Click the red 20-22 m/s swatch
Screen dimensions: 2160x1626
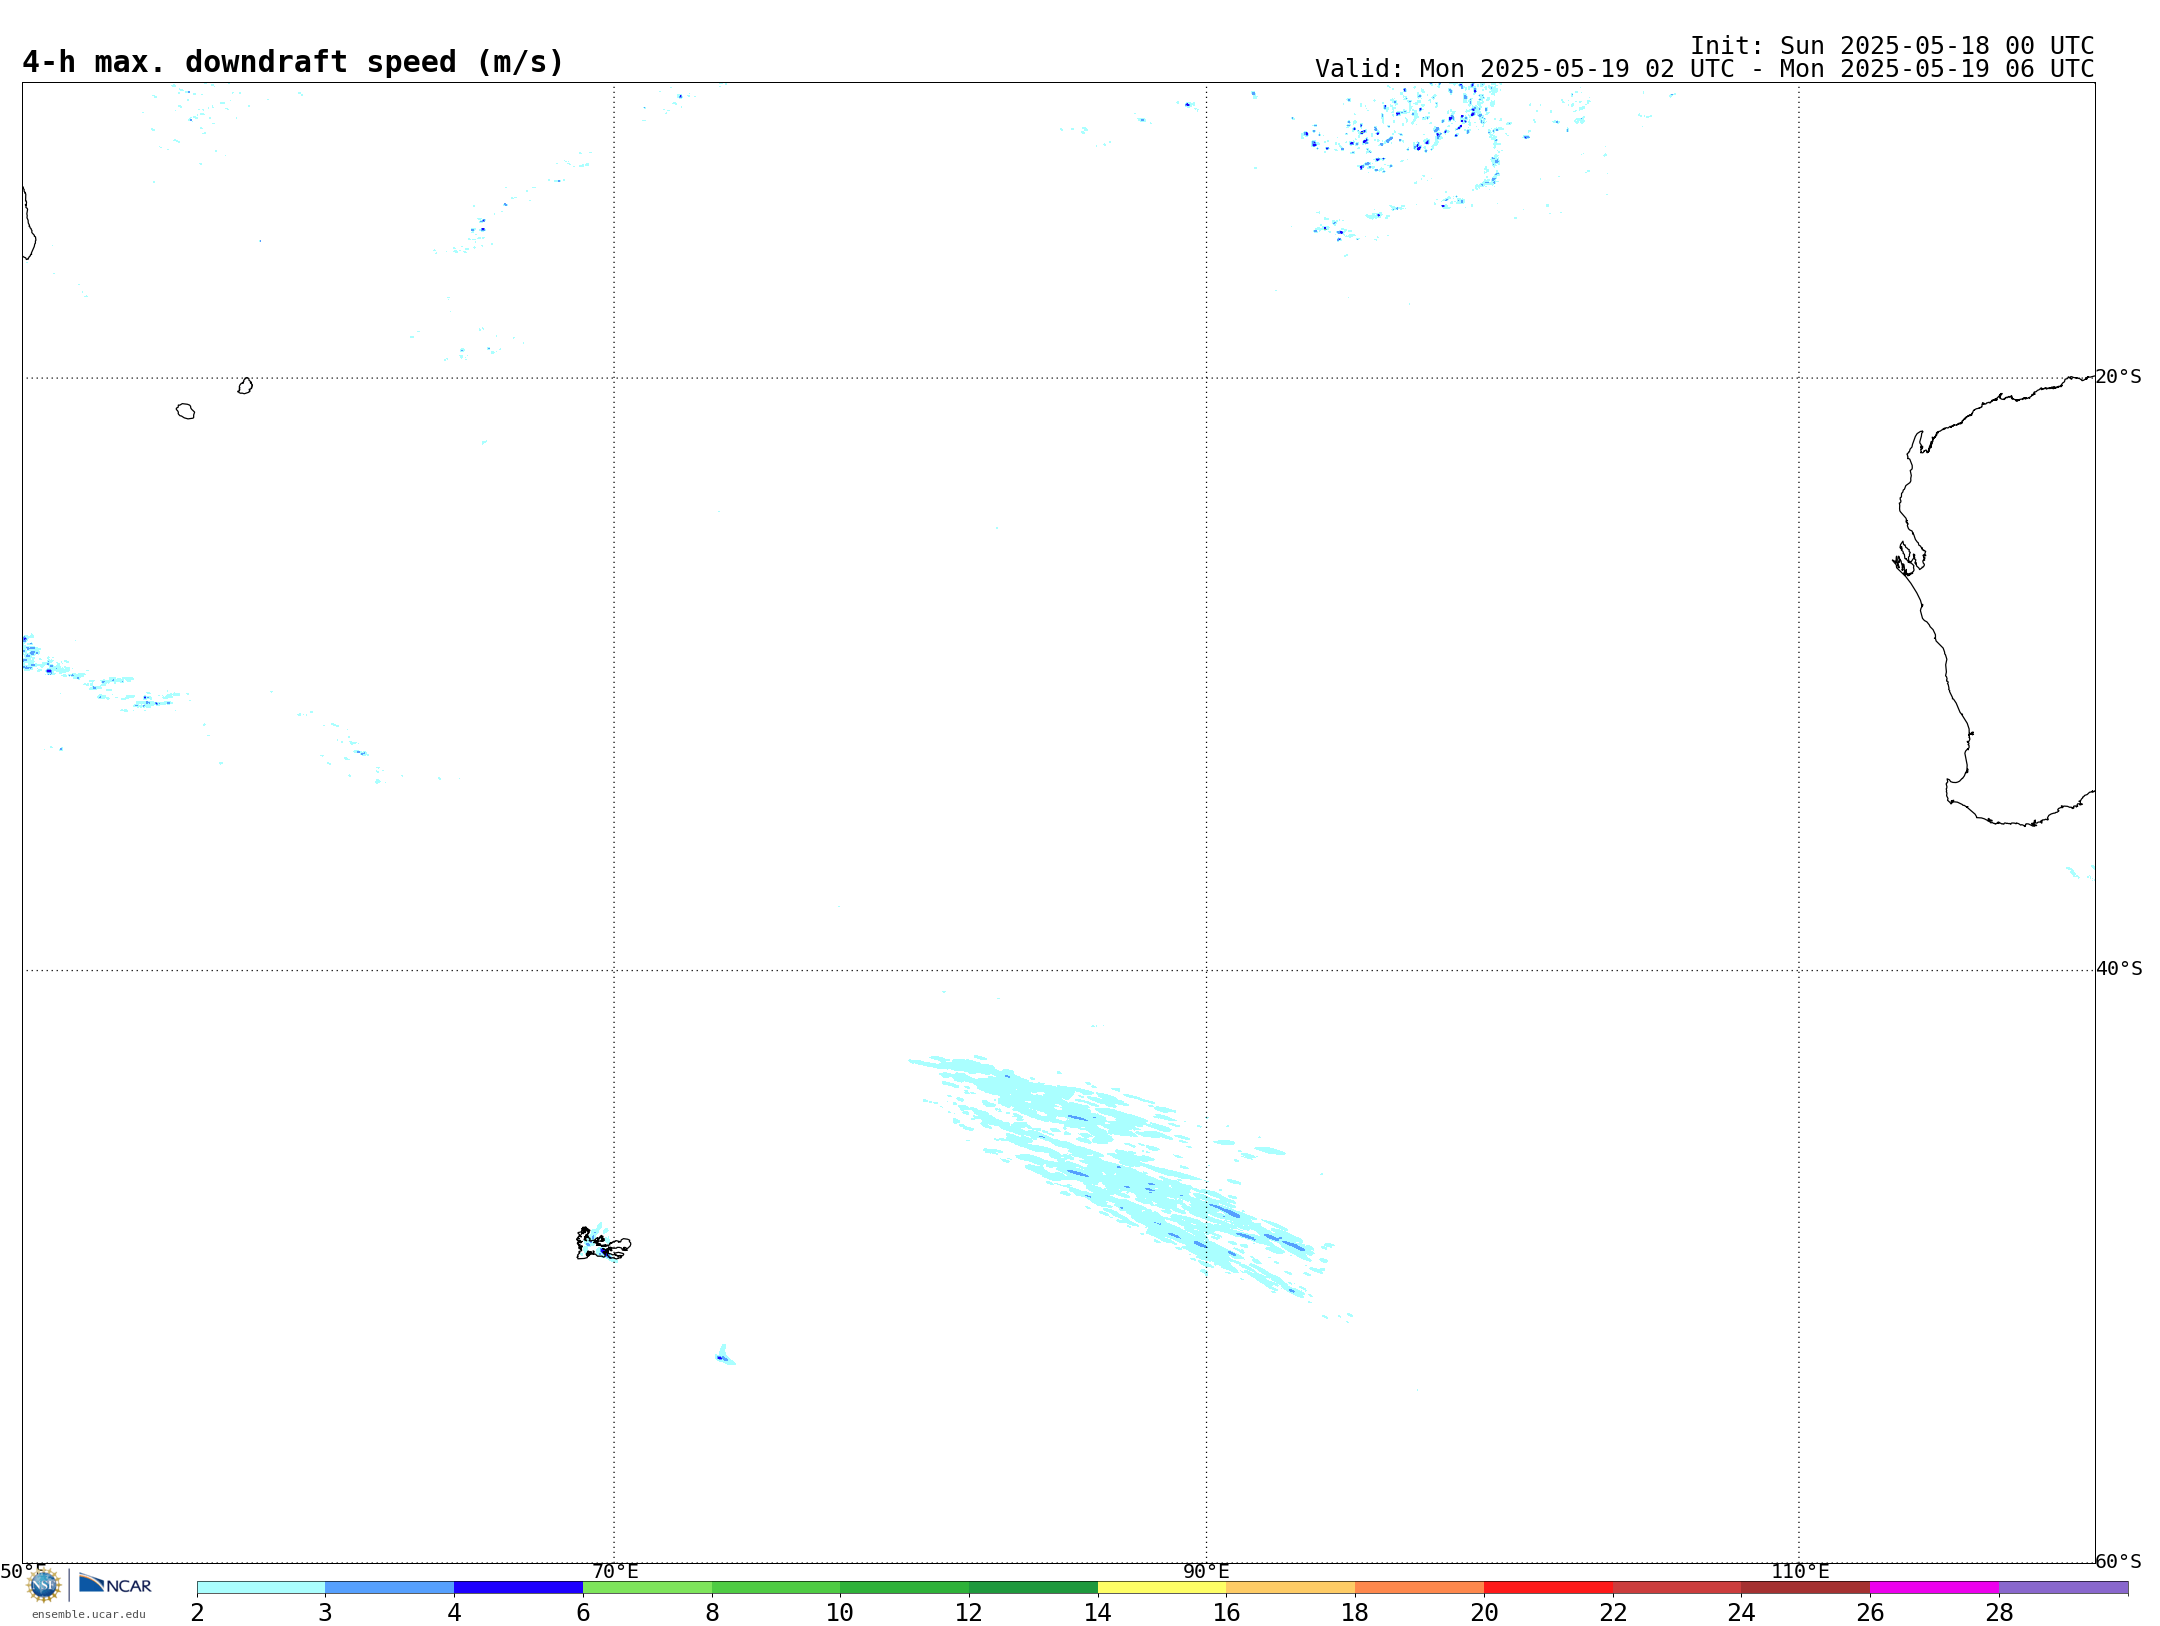pyautogui.click(x=1548, y=1588)
